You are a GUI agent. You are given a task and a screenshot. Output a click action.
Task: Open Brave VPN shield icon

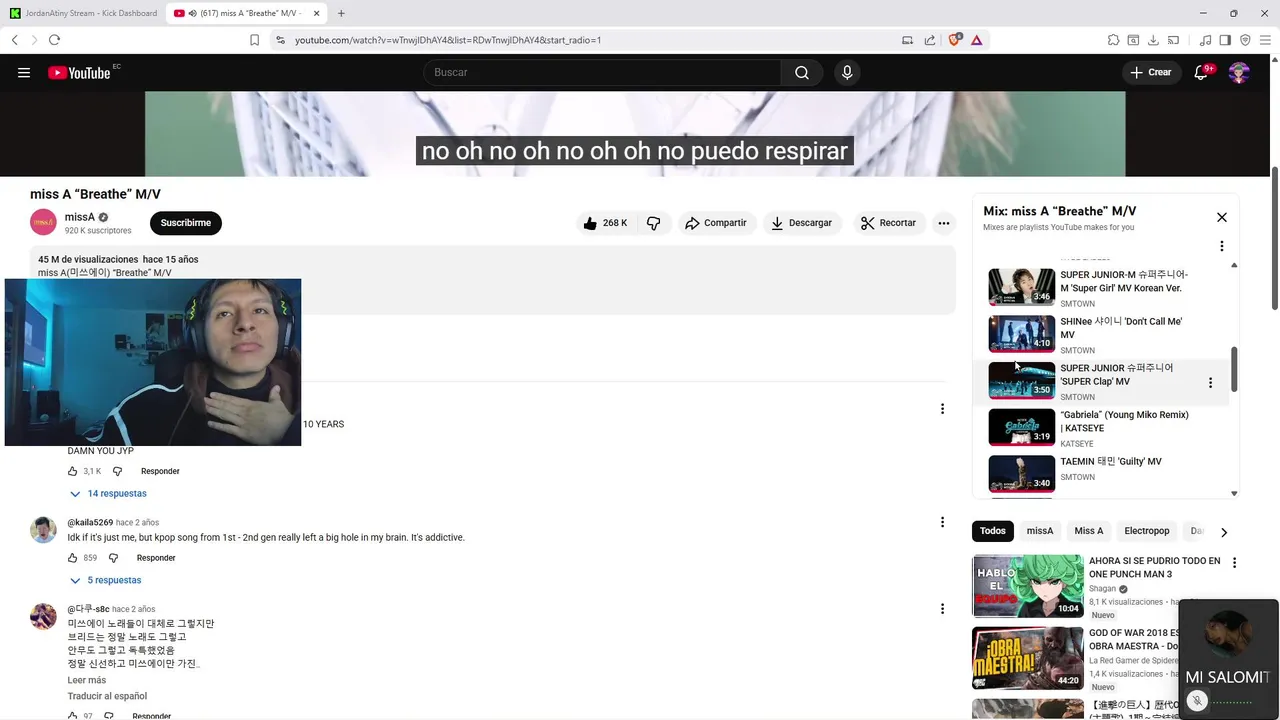tap(1245, 40)
